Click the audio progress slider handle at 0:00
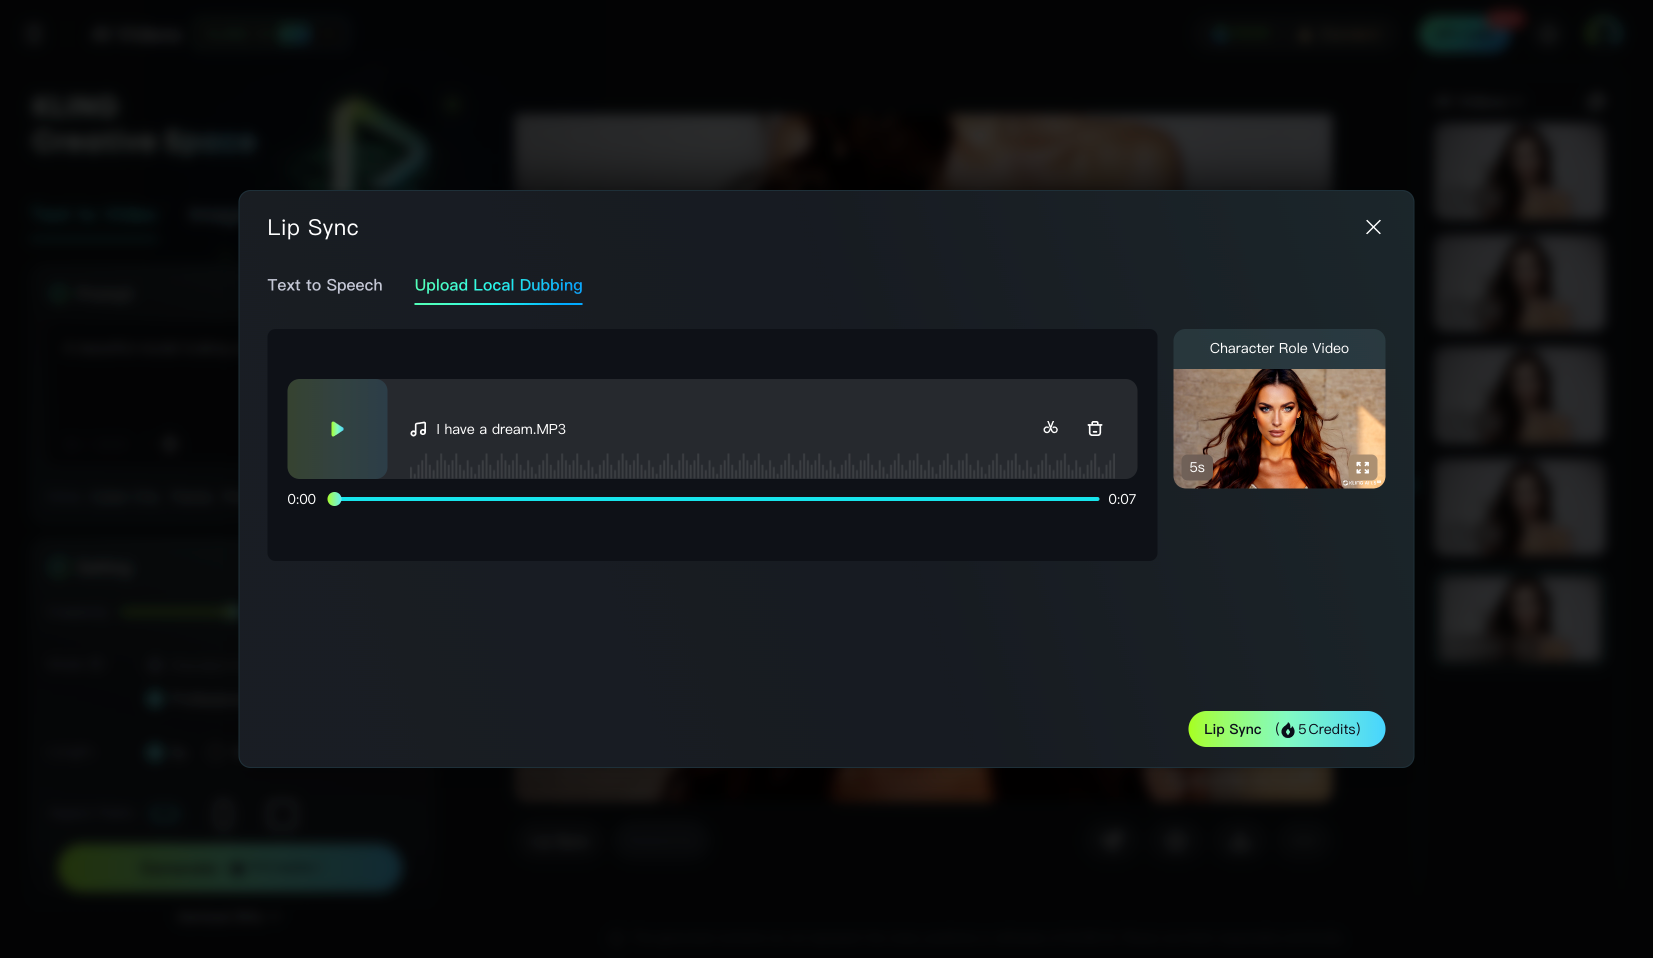The width and height of the screenshot is (1653, 958). click(334, 499)
